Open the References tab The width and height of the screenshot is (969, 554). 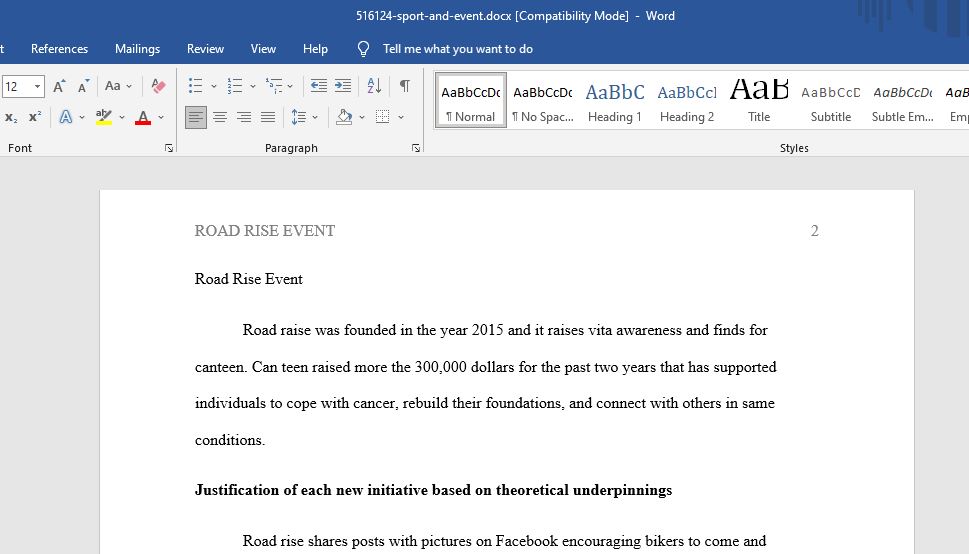click(59, 49)
